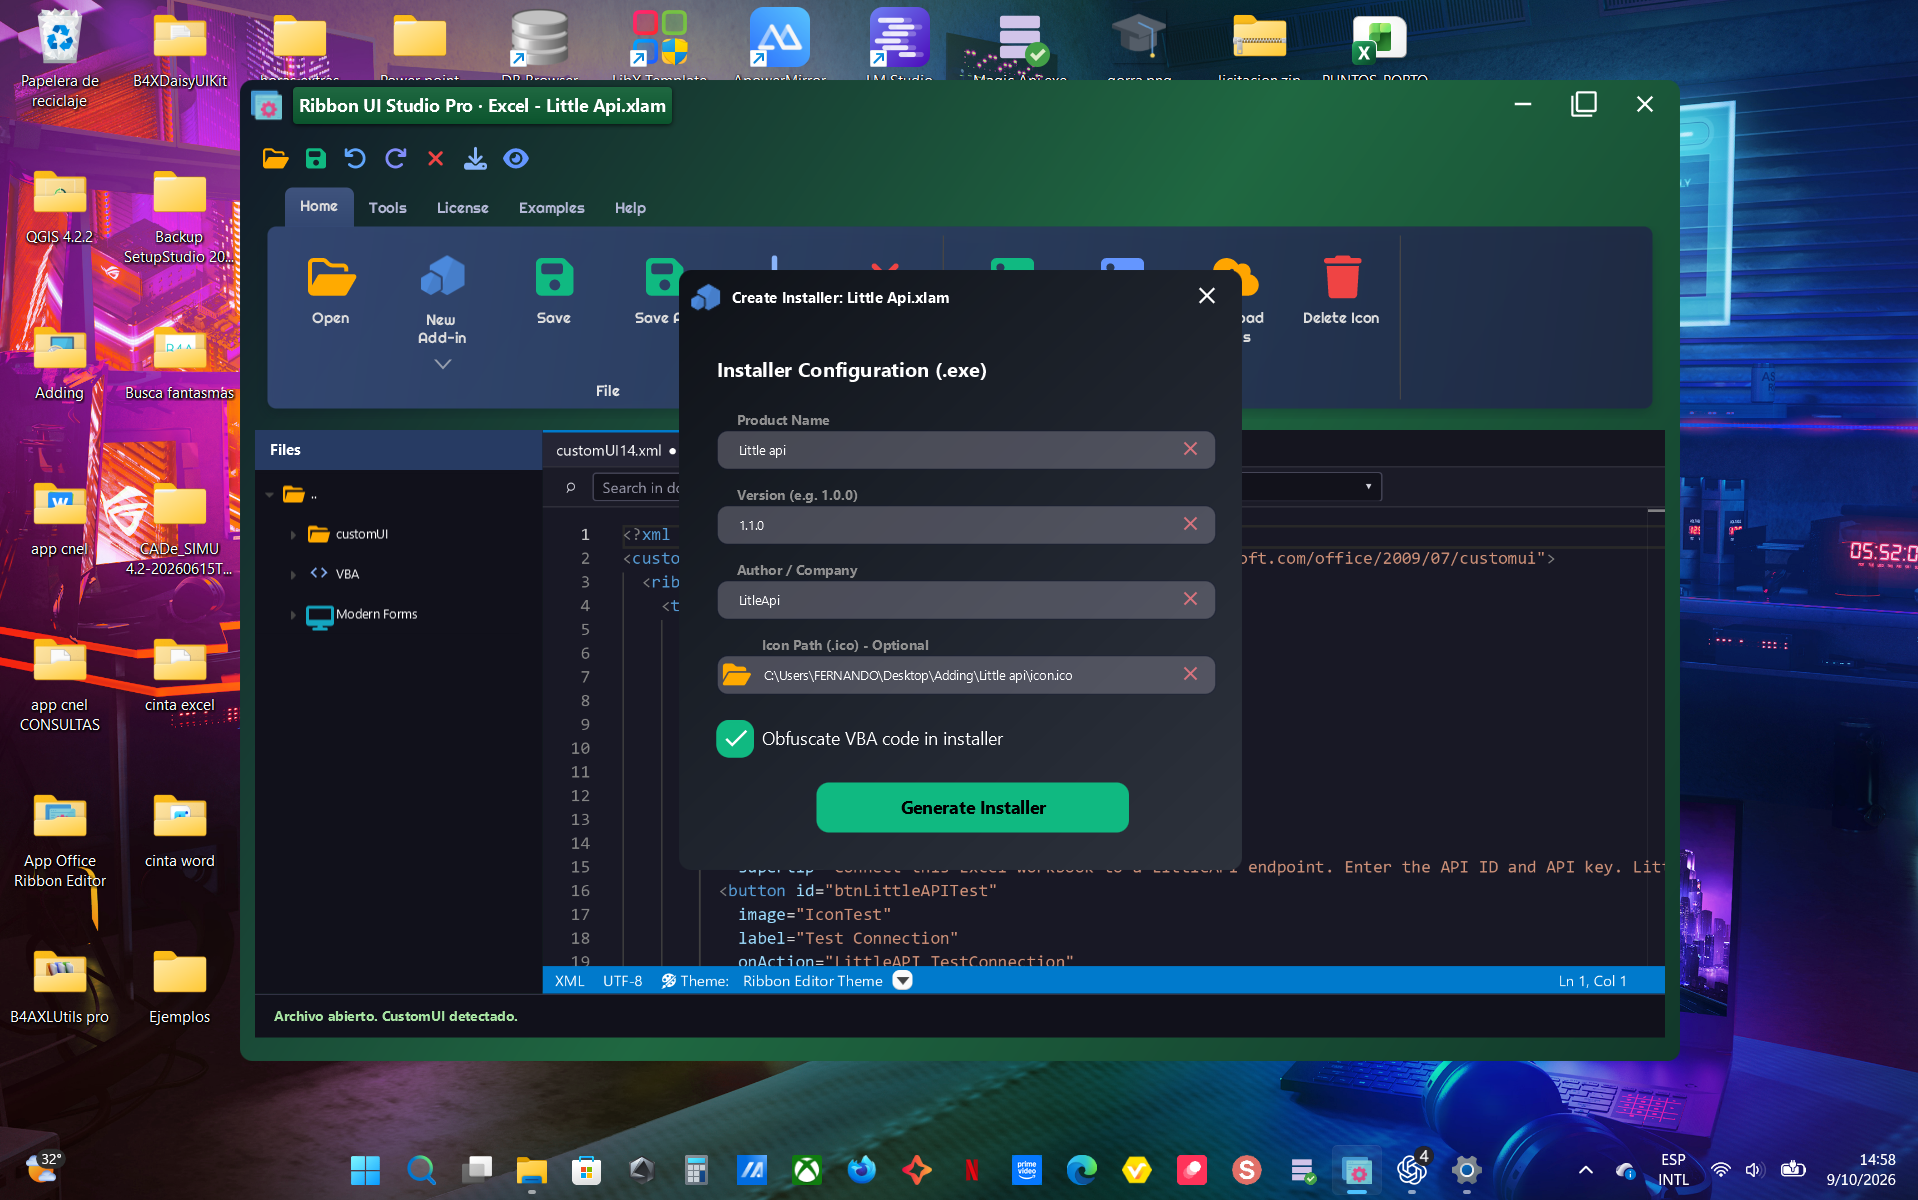Click the quick-access download installer icon
Screen dimensions: 1918x1200
click(475, 158)
